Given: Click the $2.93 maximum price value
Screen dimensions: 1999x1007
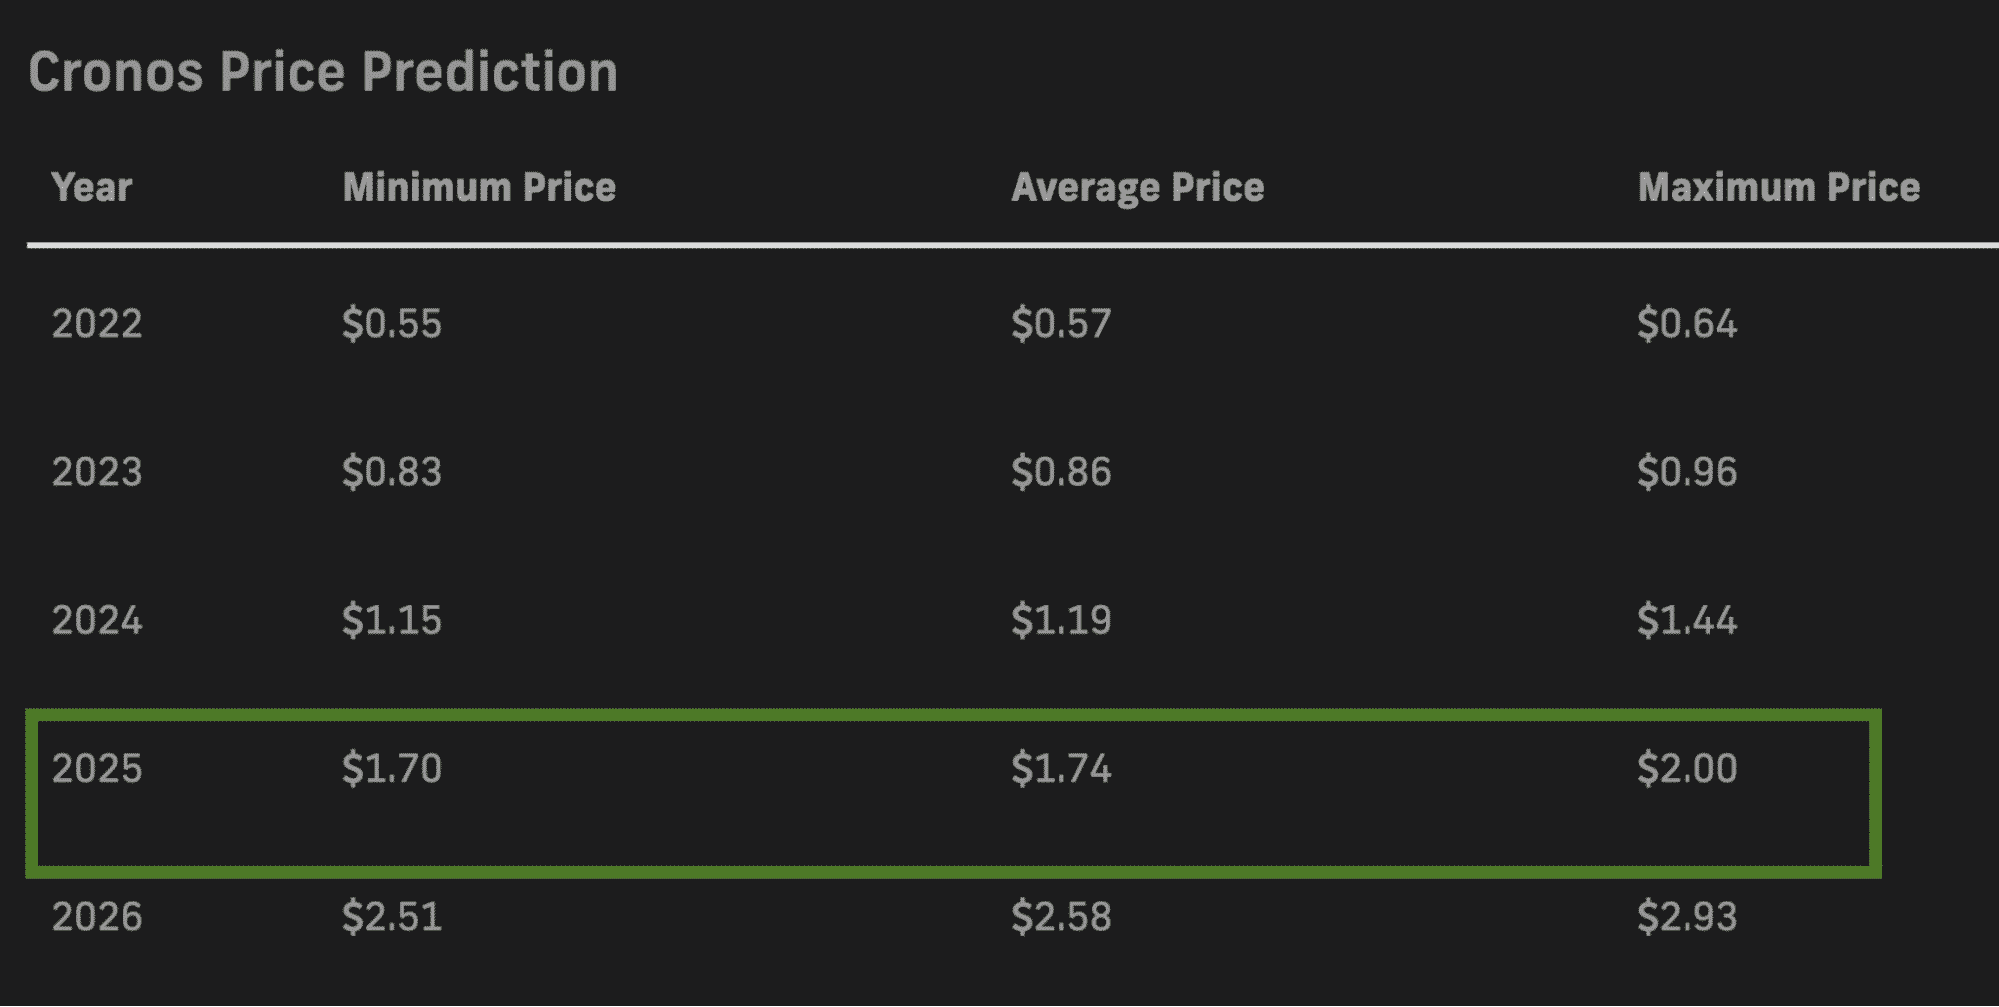Looking at the screenshot, I should pyautogui.click(x=1687, y=917).
